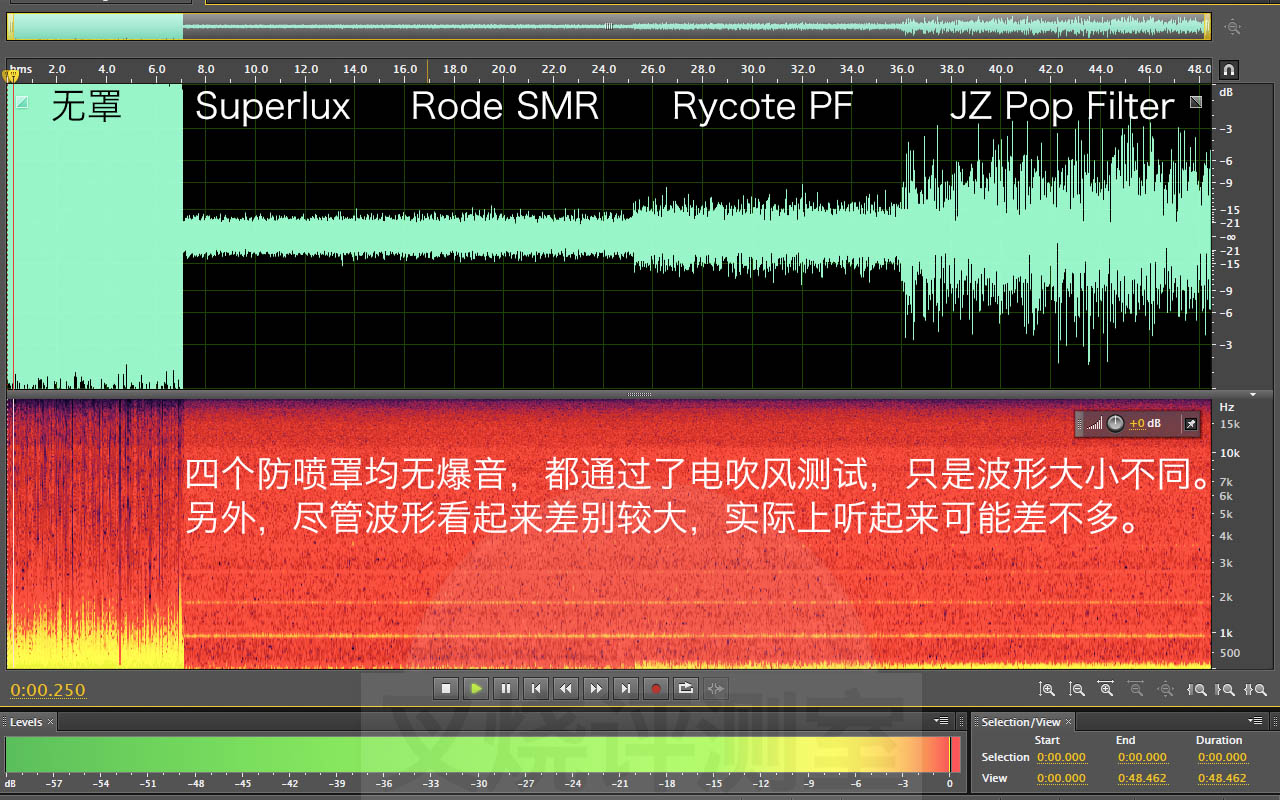Open the Levels panel options menu

(x=941, y=721)
